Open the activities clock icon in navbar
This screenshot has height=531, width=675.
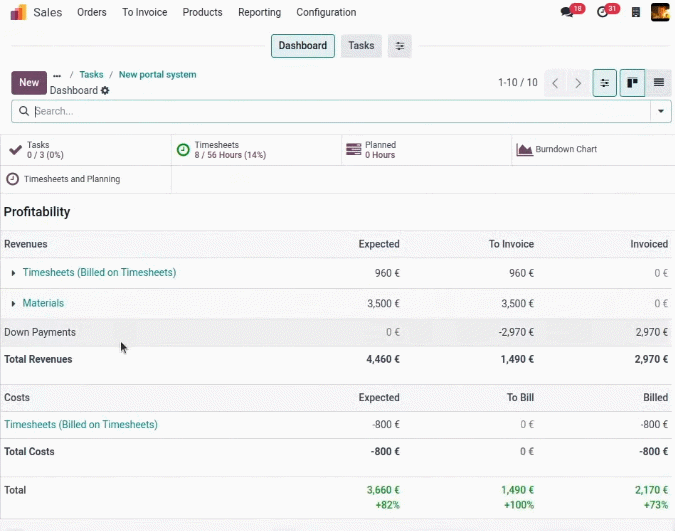point(602,12)
